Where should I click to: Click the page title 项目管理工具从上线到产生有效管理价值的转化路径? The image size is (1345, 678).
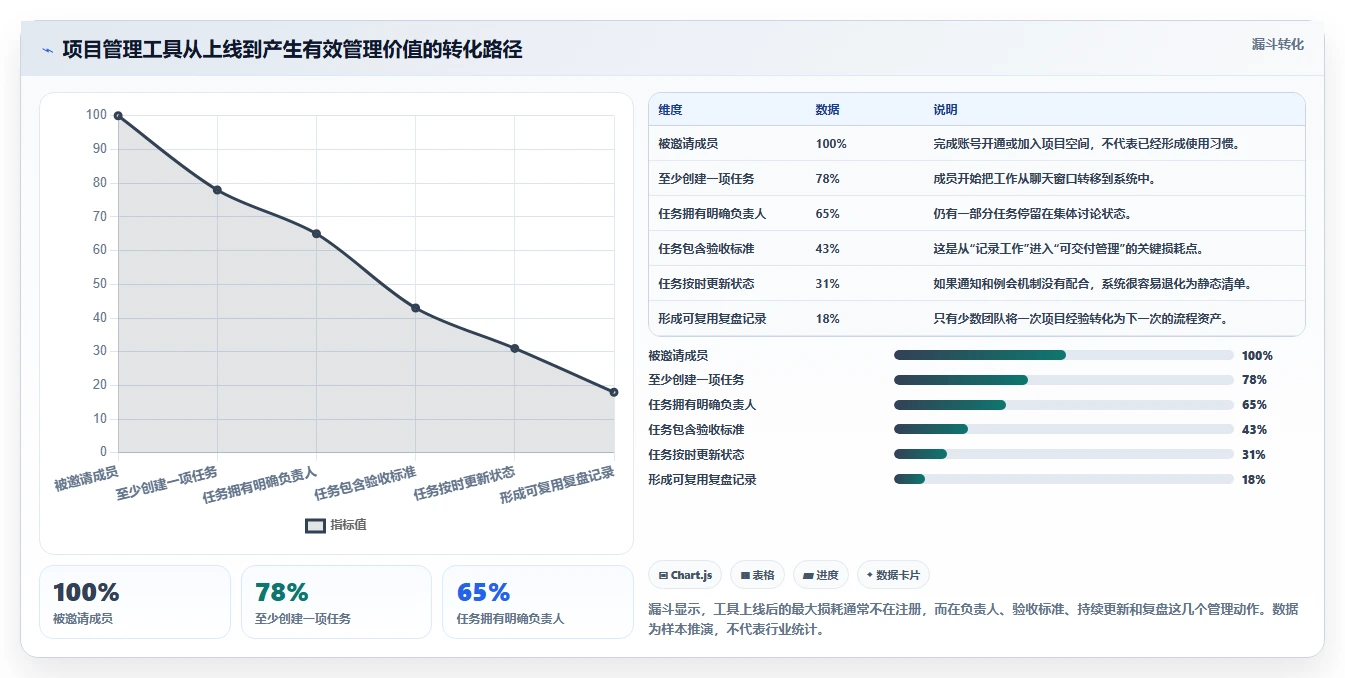point(292,50)
